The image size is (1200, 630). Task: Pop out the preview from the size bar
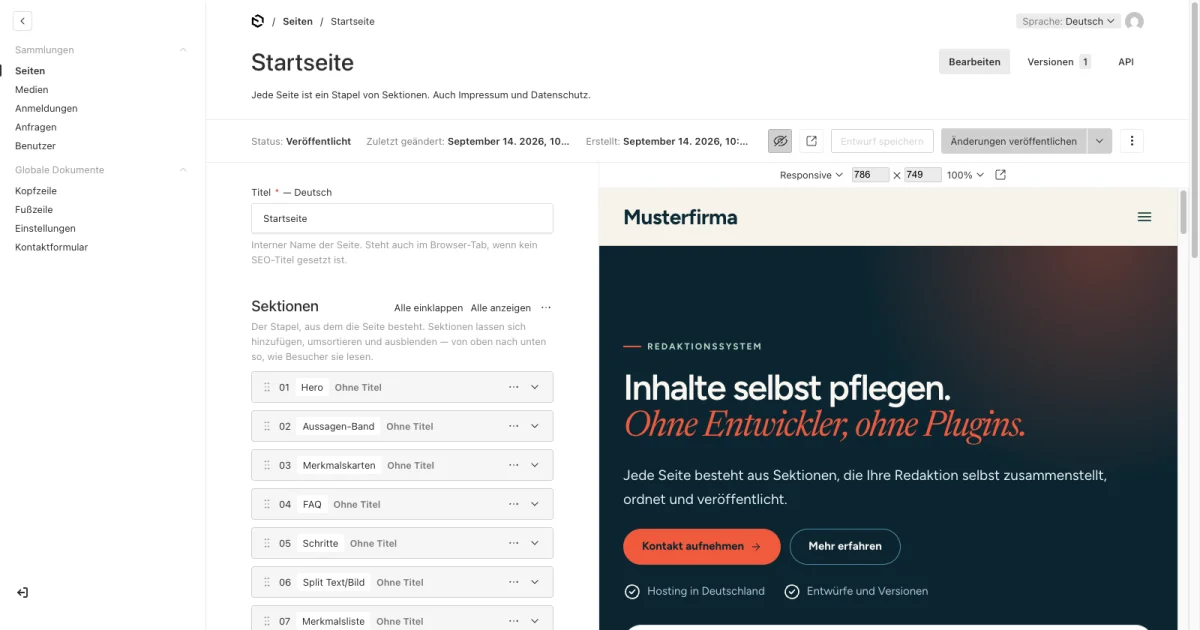pyautogui.click(x=1000, y=175)
